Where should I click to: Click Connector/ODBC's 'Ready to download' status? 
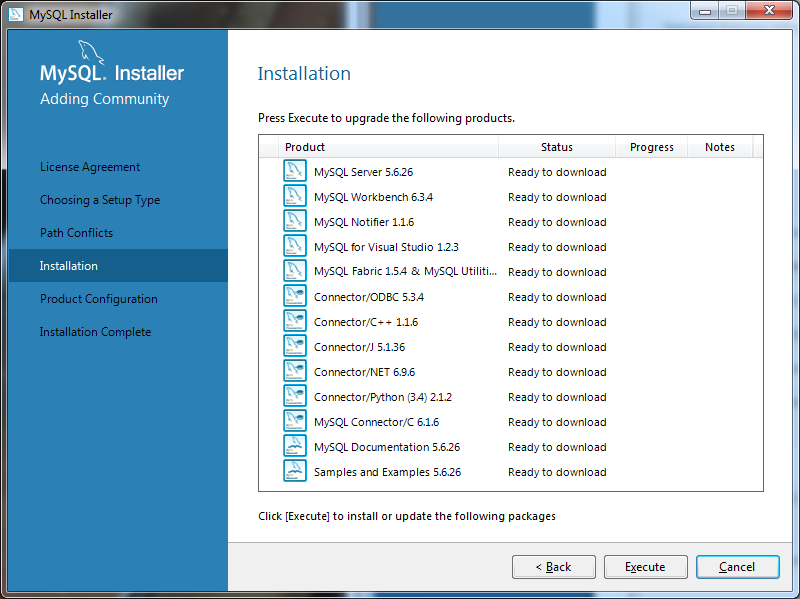(557, 297)
